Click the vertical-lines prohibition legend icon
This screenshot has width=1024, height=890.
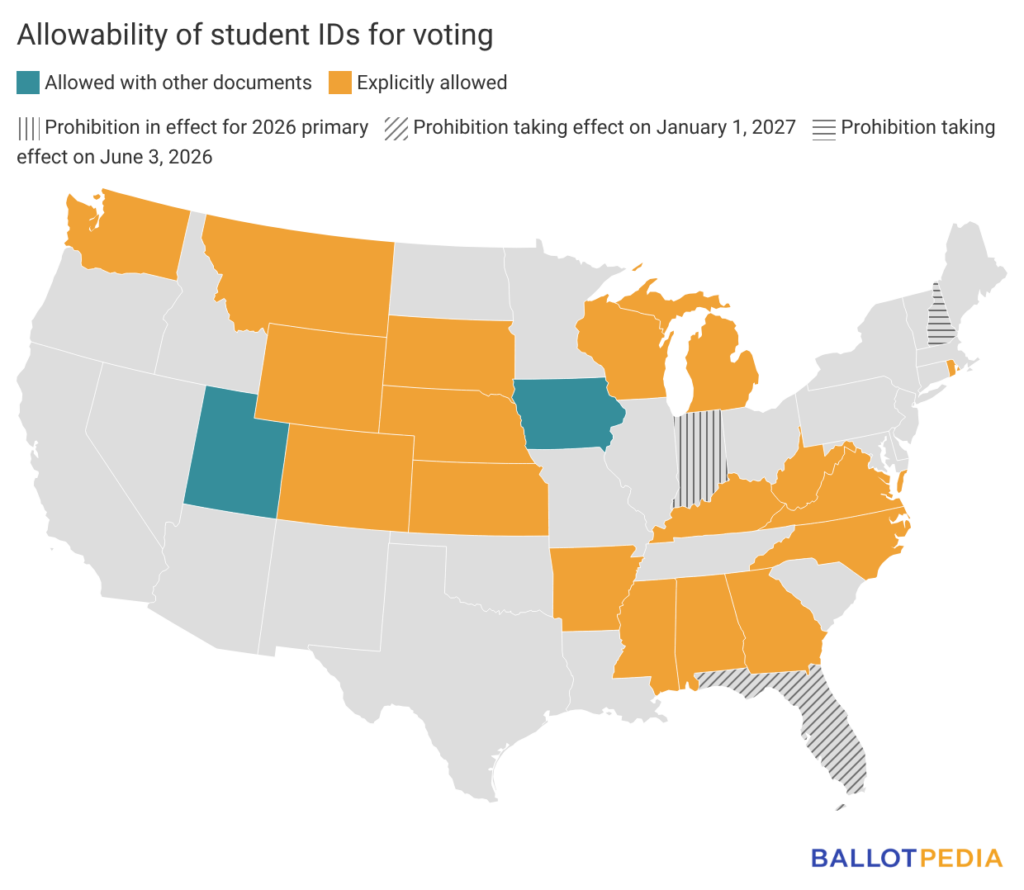coord(28,127)
